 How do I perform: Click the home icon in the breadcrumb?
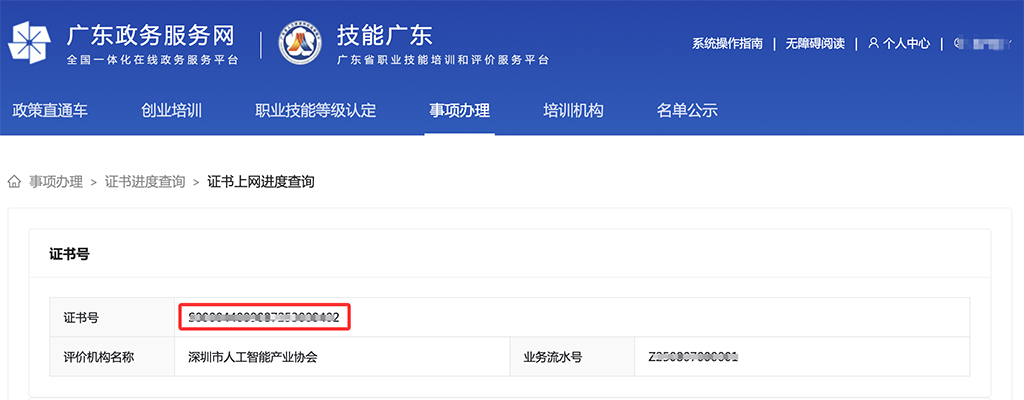click(15, 182)
